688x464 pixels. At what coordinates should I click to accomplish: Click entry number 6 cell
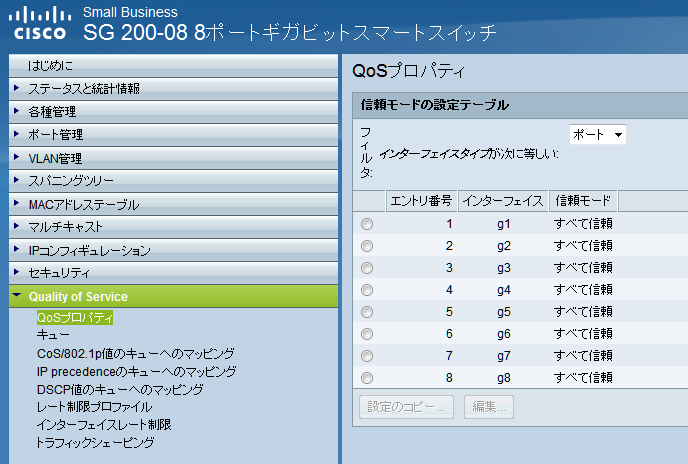[x=449, y=334]
